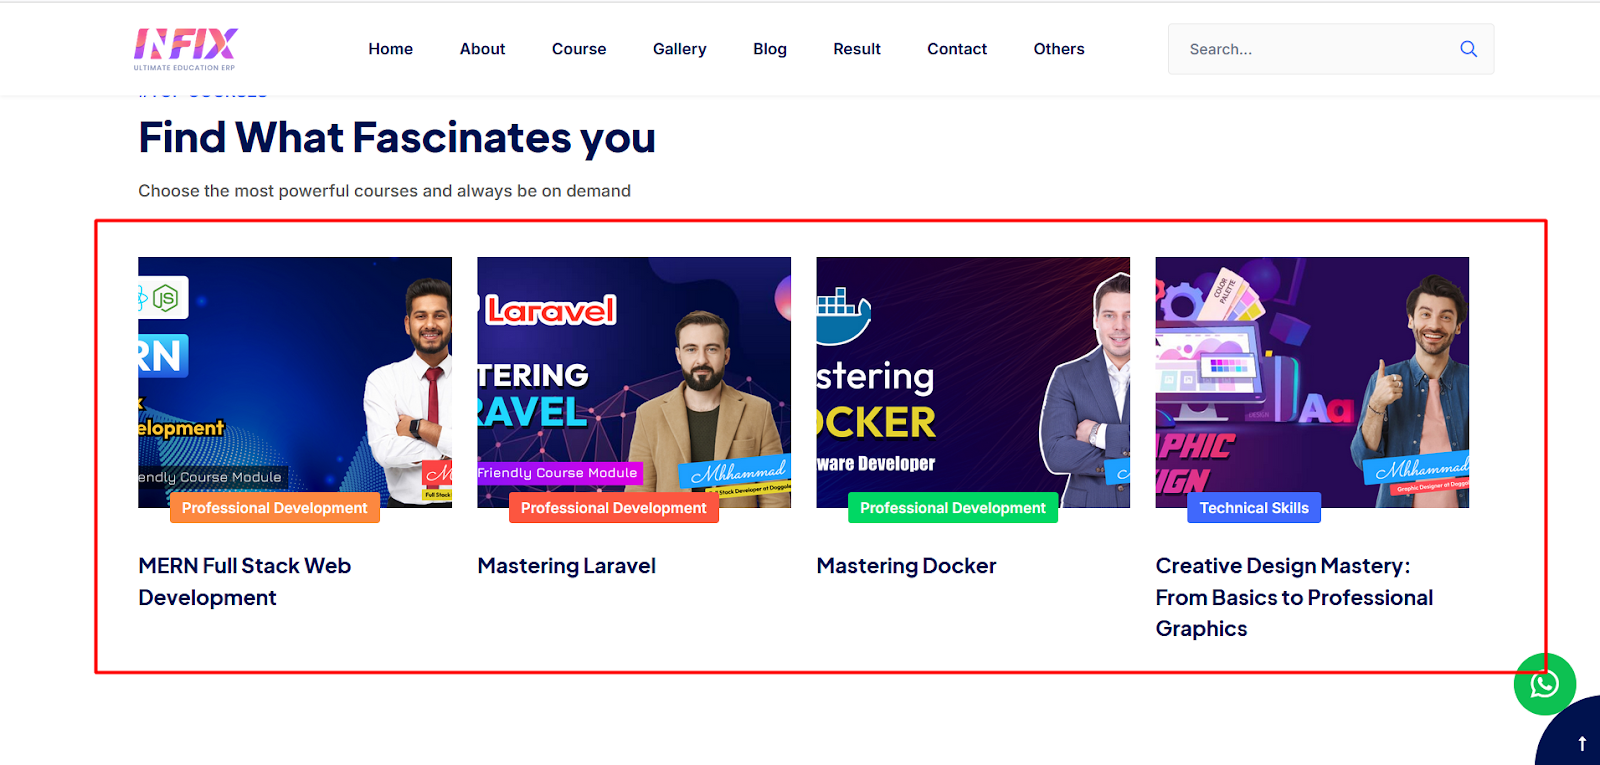This screenshot has width=1600, height=765.
Task: Click the search magnifier icon
Action: coord(1468,49)
